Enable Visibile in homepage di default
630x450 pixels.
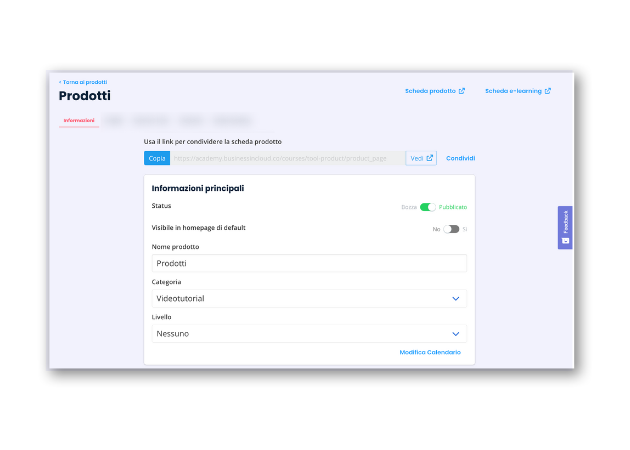(x=451, y=229)
